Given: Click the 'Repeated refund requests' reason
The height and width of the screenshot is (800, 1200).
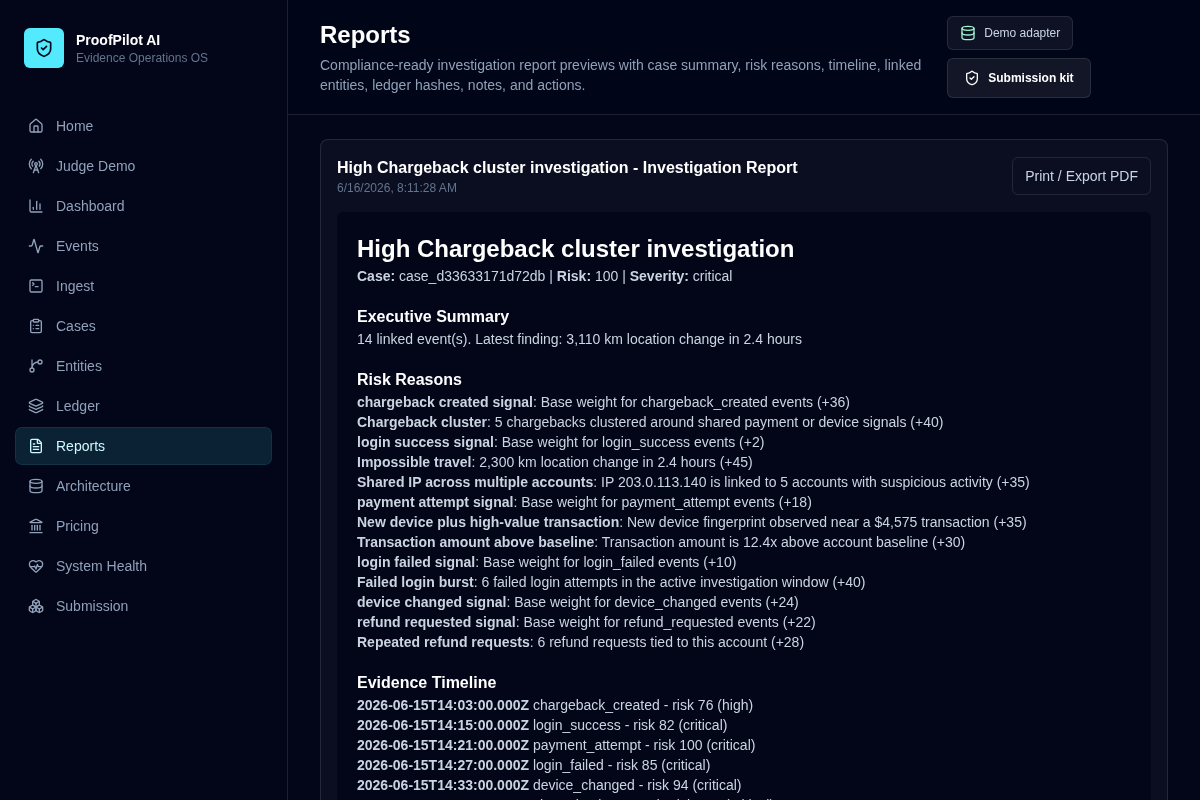Looking at the screenshot, I should 580,642.
